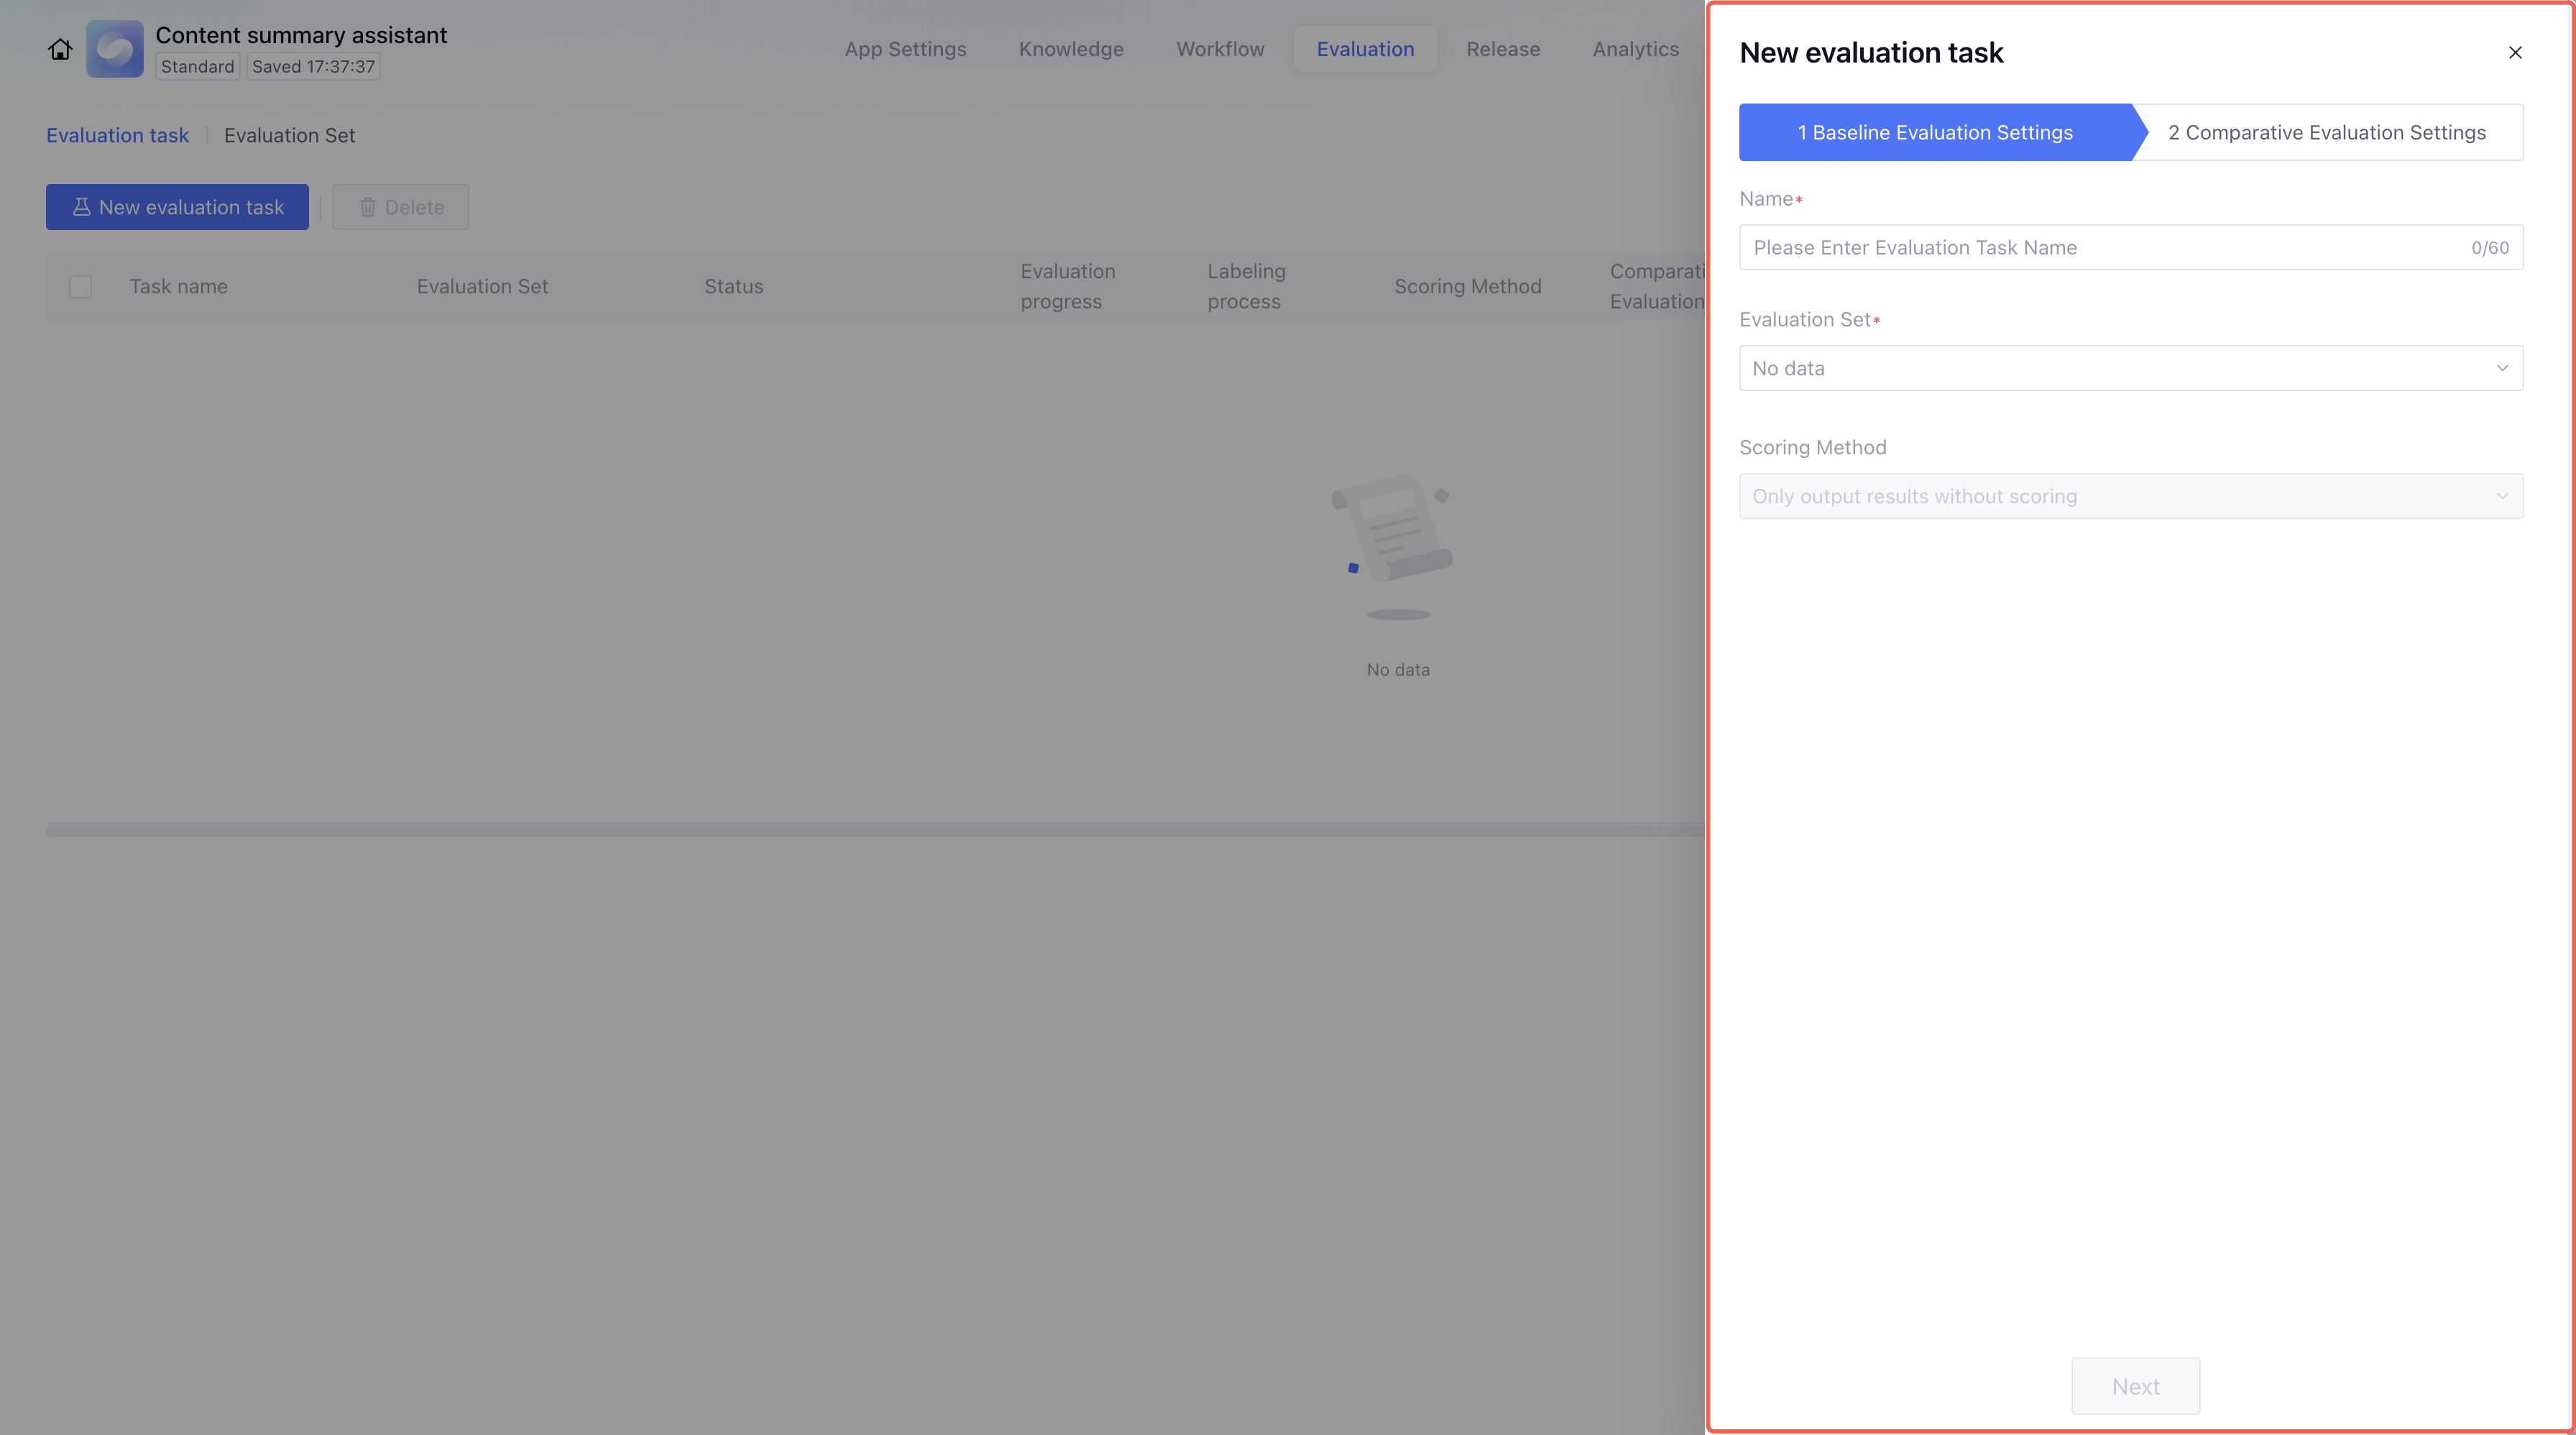Toggle the select-all checkbox in table header

[x=80, y=287]
